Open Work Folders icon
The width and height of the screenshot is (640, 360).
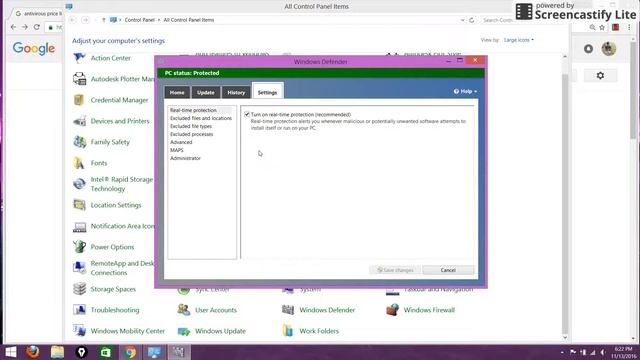tap(288, 331)
